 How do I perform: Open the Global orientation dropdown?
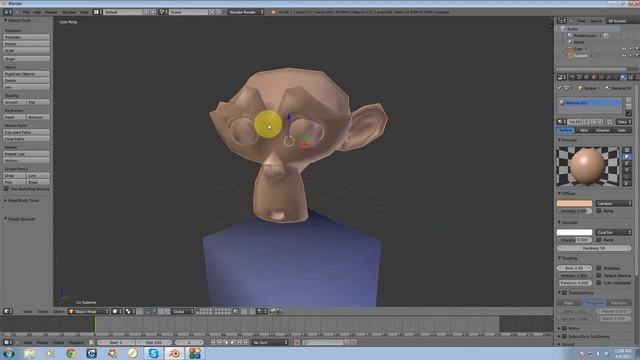pyautogui.click(x=182, y=311)
